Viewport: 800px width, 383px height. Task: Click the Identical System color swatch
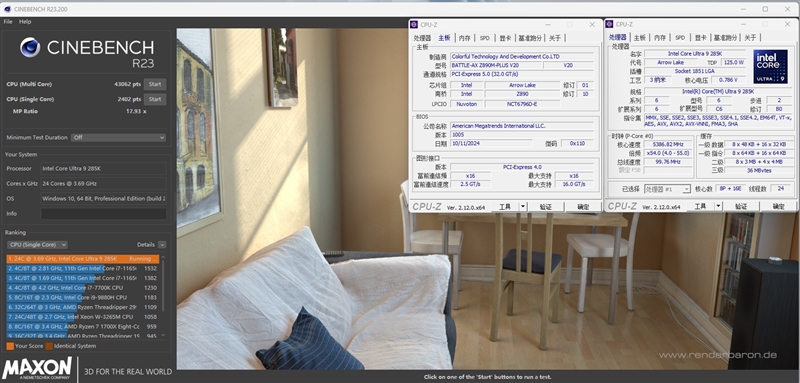[48, 346]
